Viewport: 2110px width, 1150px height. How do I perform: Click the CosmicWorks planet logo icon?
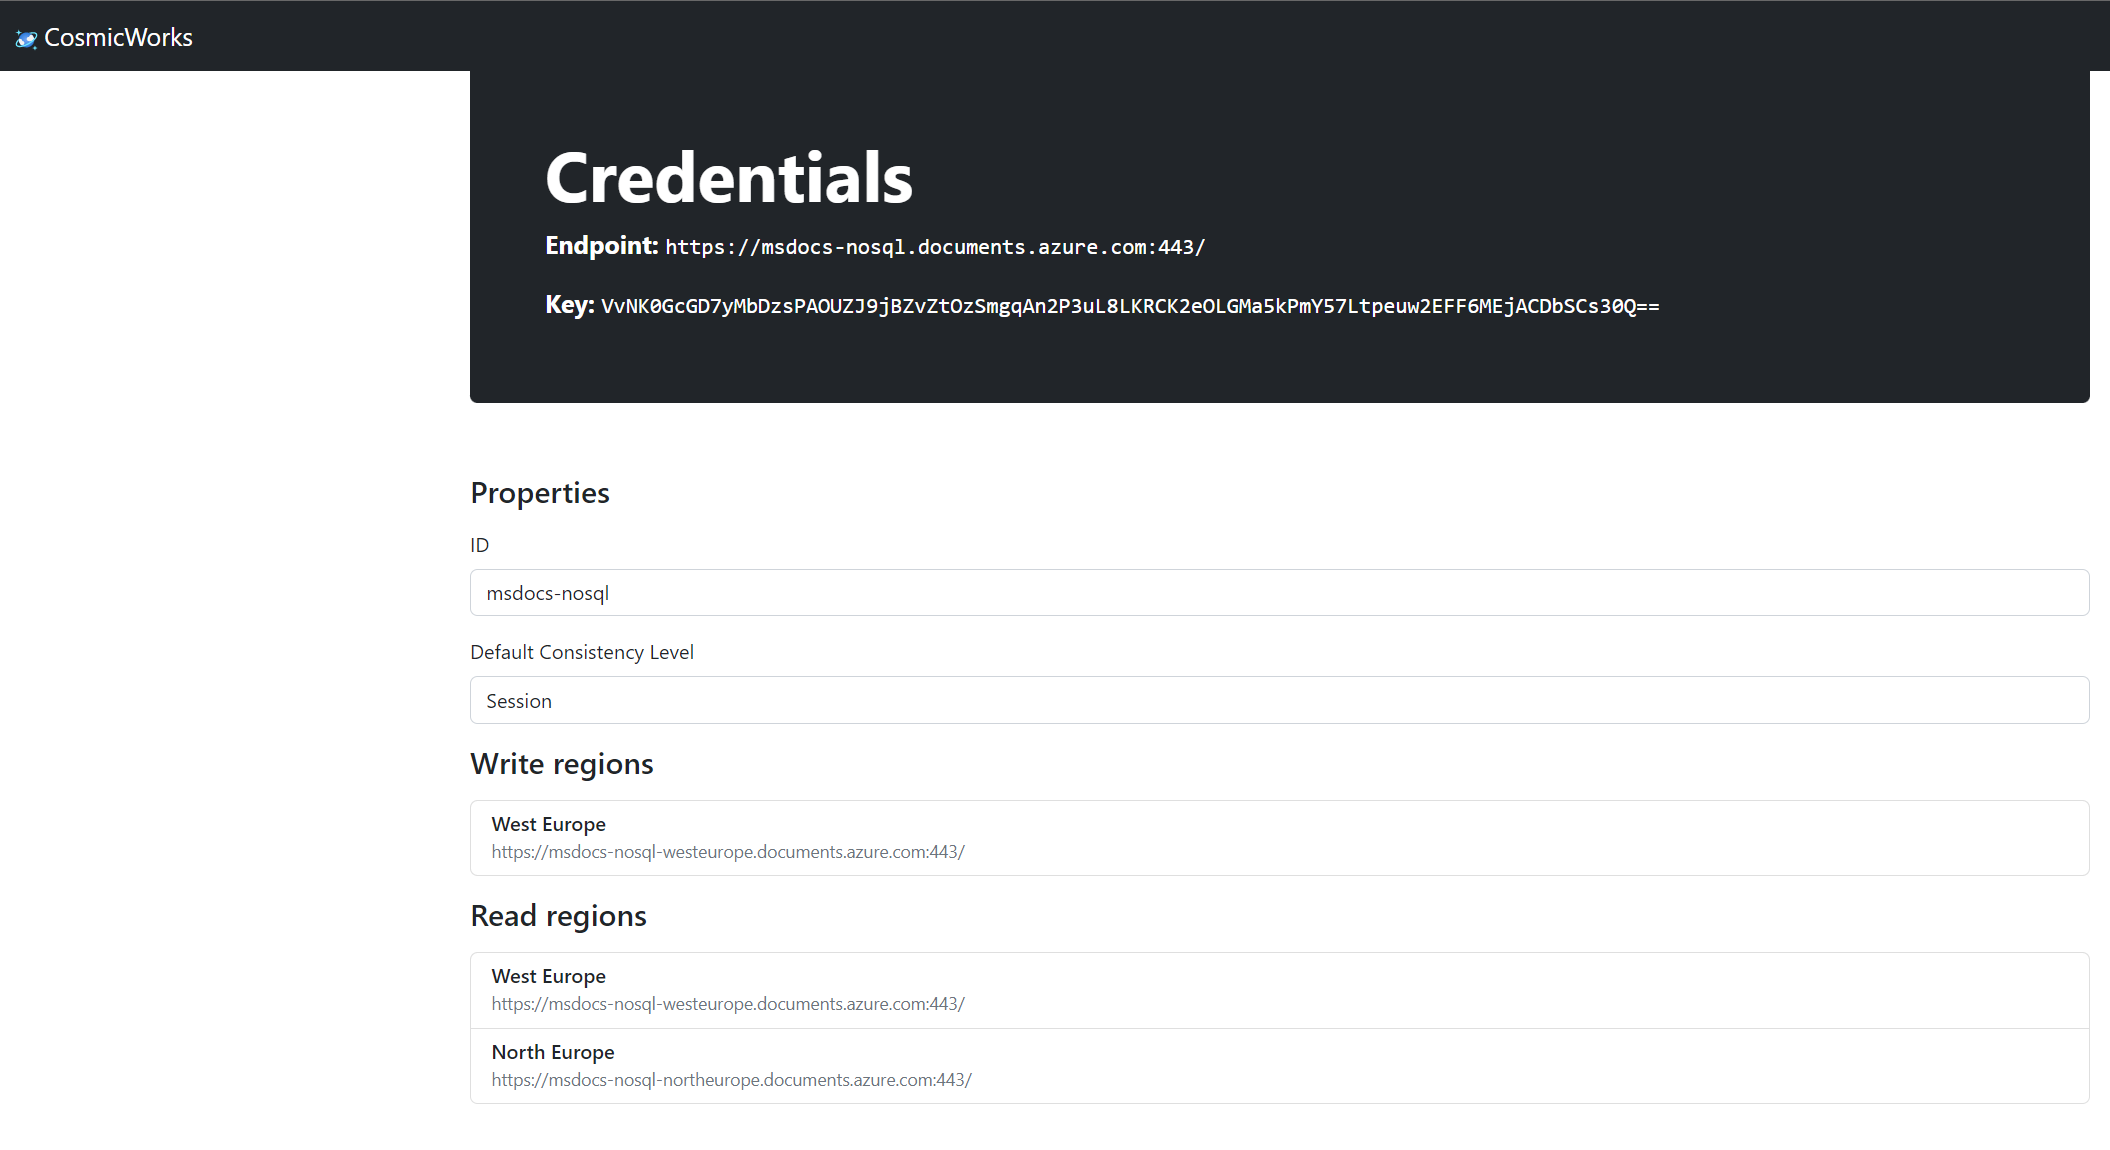pos(26,38)
